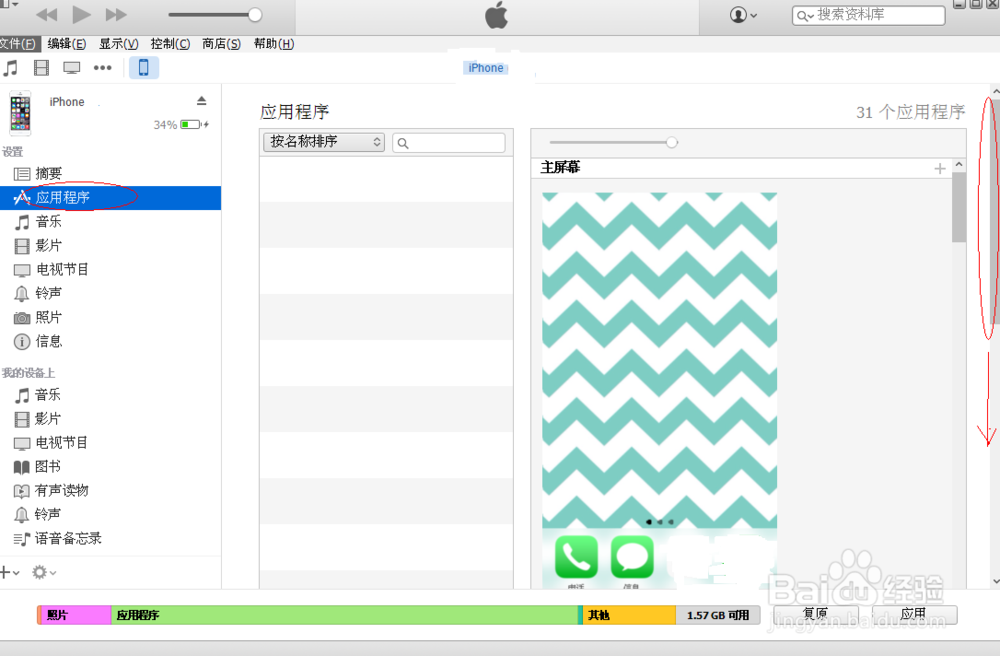This screenshot has width=1000, height=656.
Task: Select the iPhone device button in toolbar
Action: click(x=143, y=67)
